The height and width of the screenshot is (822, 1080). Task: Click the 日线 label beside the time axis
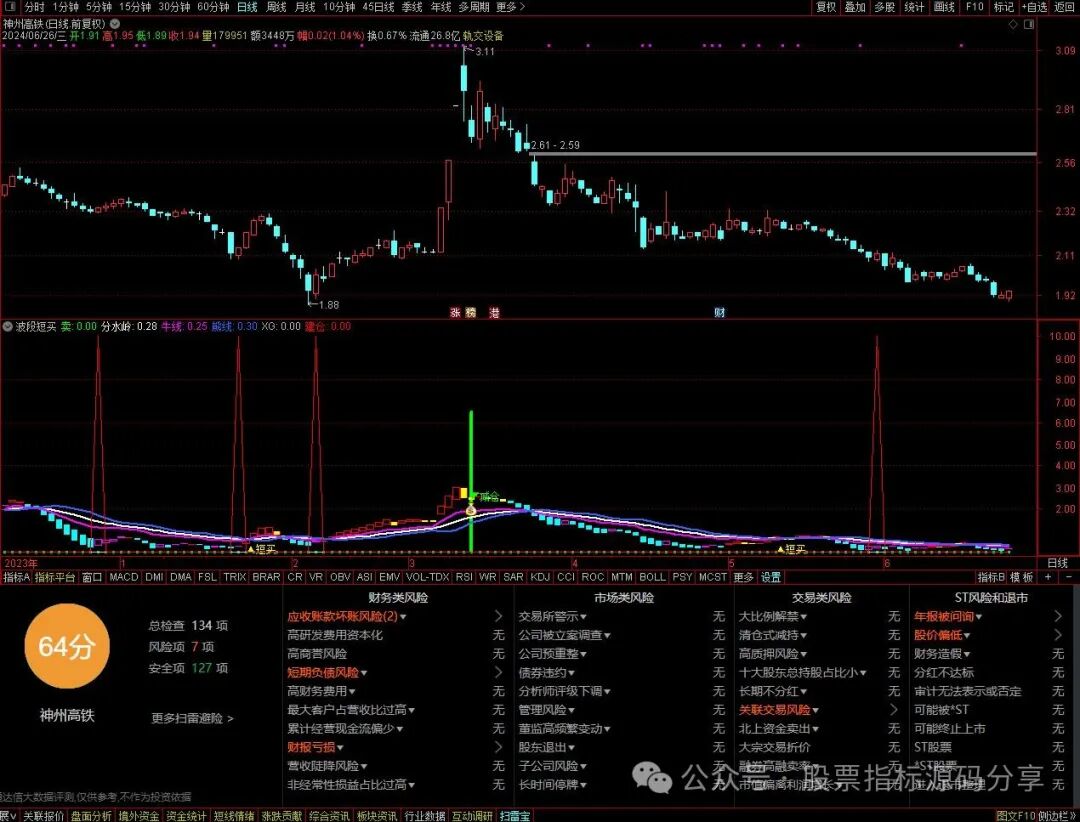[1057, 563]
